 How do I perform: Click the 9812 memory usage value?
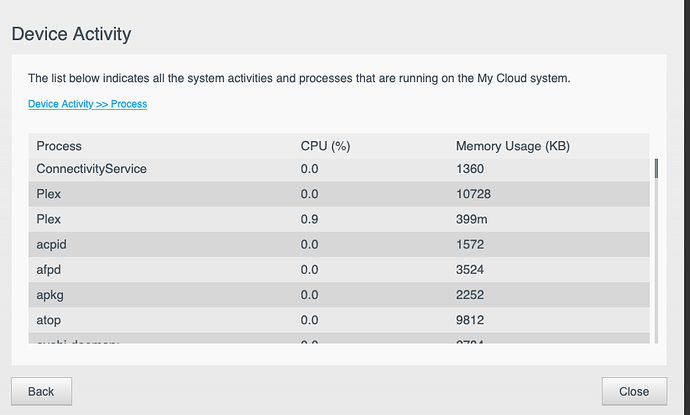[470, 319]
